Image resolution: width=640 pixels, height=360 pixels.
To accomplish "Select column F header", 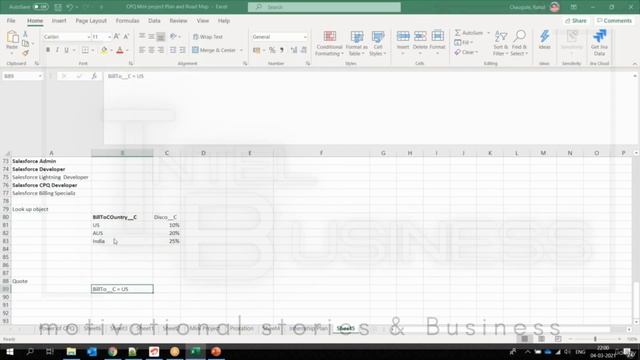I will [x=321, y=153].
